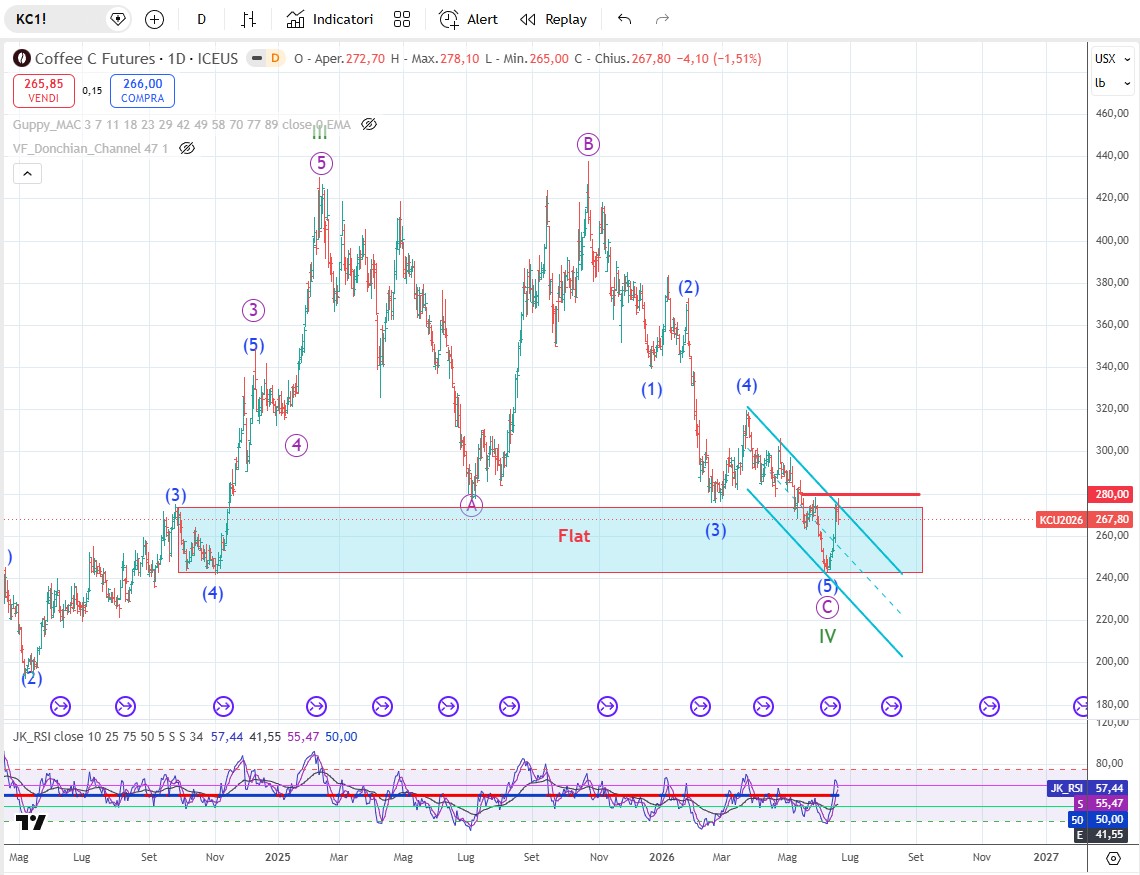
Task: Start bar Replay mode
Action: coord(553,20)
